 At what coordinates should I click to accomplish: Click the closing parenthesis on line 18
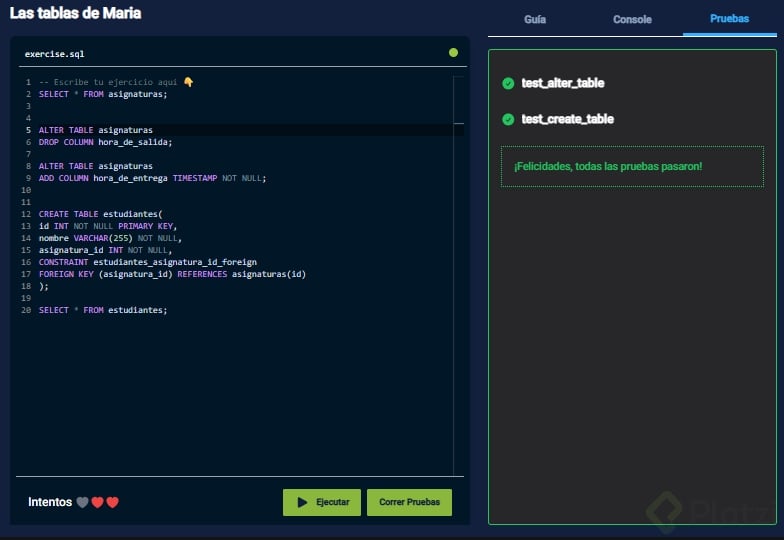[44, 286]
